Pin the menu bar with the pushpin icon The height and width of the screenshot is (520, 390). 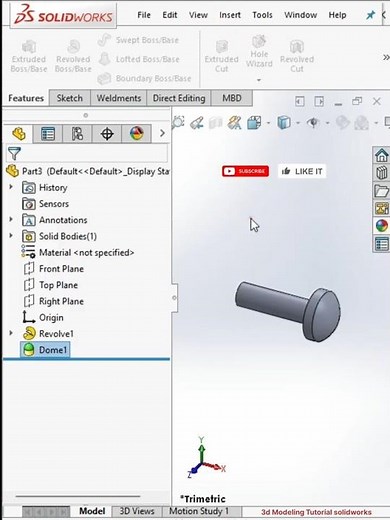[x=370, y=15]
